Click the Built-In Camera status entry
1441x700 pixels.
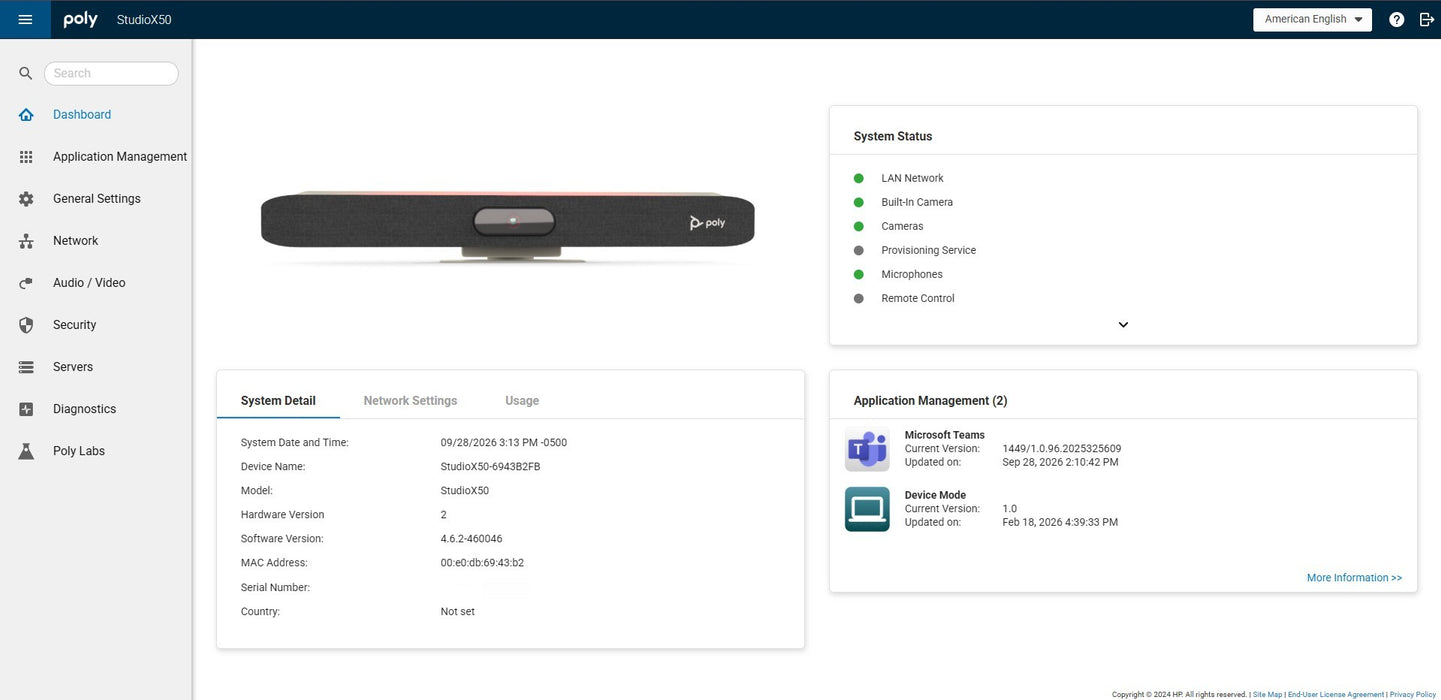(917, 202)
